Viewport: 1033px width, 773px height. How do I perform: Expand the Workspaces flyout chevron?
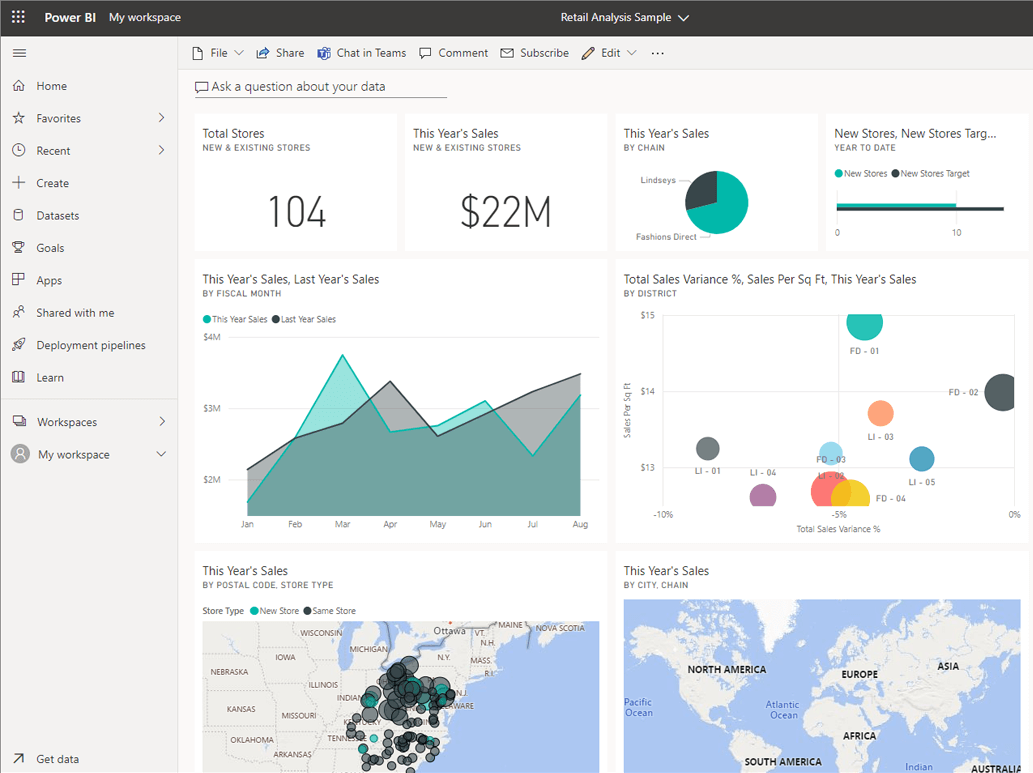pos(161,421)
